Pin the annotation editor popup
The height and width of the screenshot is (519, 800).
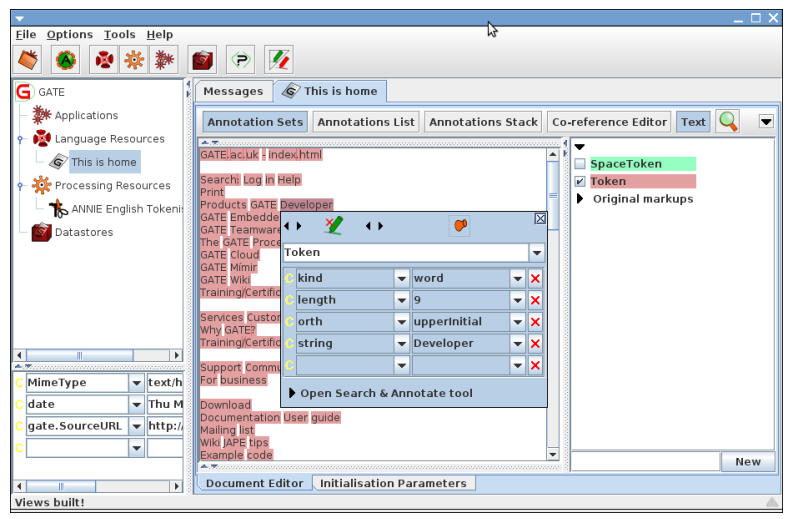[459, 226]
